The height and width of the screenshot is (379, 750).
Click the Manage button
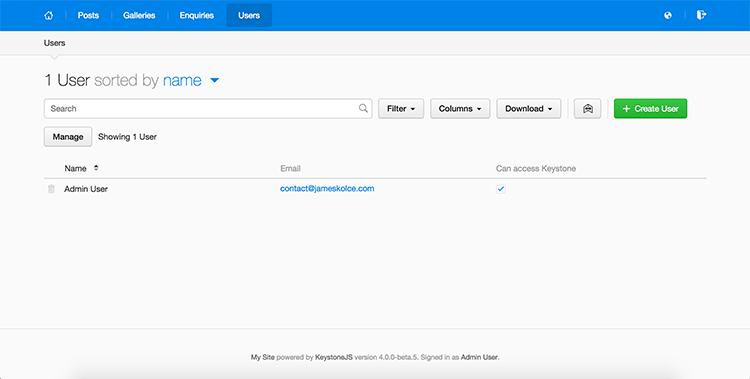(68, 137)
